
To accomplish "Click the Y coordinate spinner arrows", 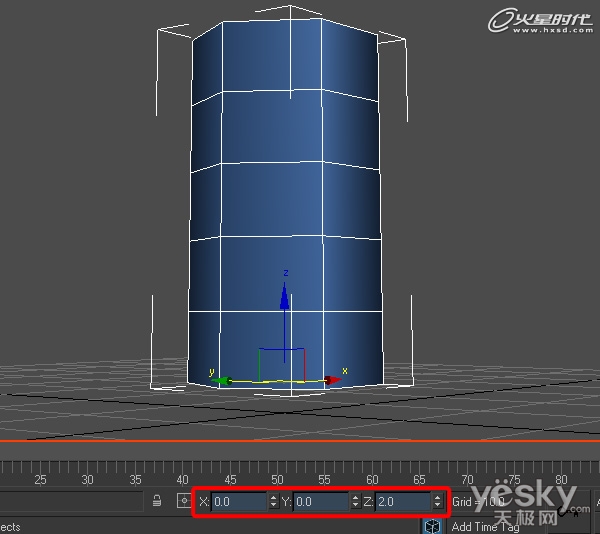I will (x=355, y=501).
